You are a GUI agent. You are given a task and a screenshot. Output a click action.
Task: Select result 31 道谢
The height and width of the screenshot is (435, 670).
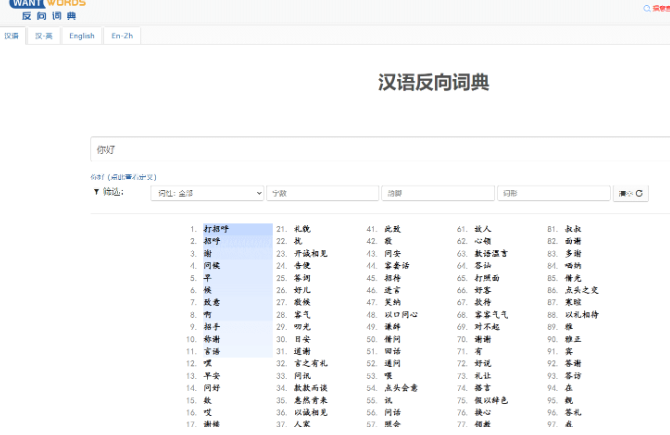pos(303,351)
